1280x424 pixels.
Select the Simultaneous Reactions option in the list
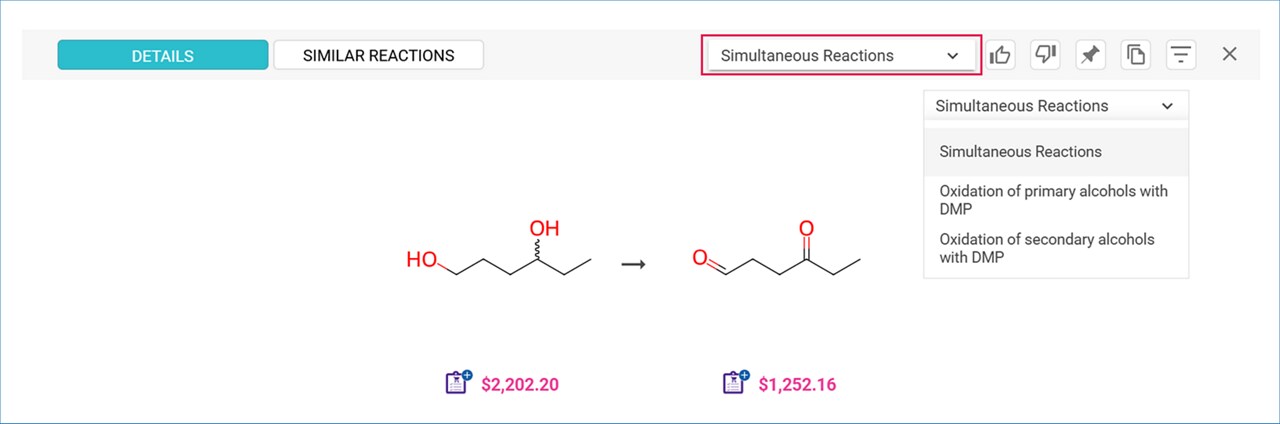(x=1020, y=152)
